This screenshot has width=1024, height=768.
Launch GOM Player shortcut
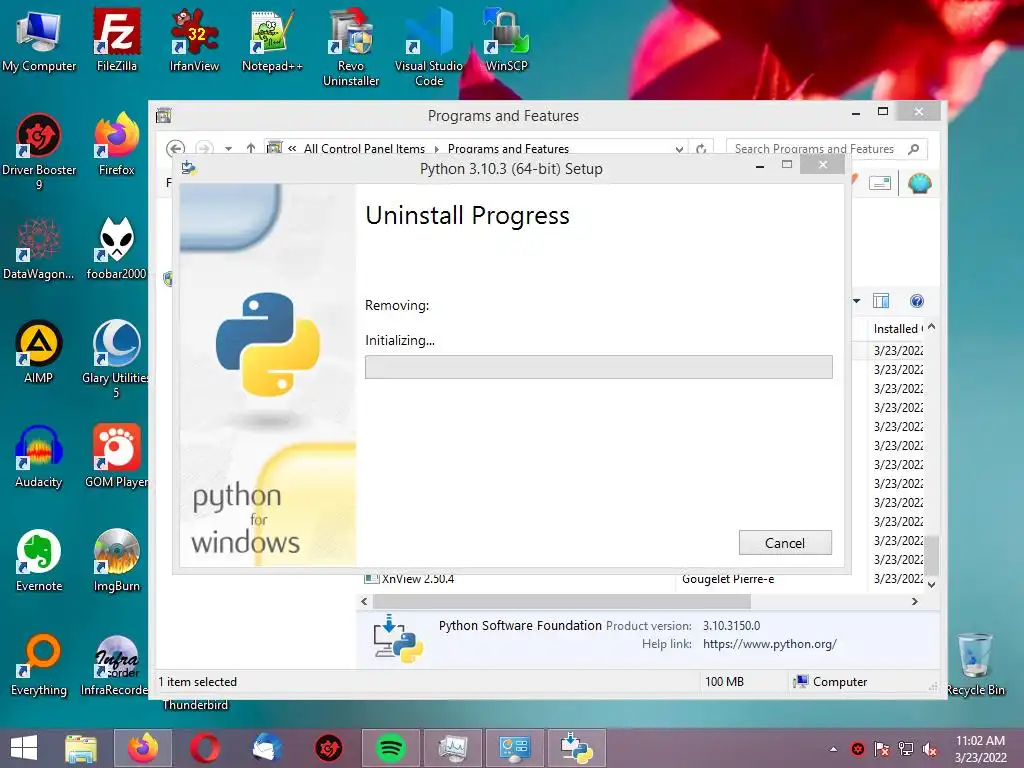pos(116,456)
